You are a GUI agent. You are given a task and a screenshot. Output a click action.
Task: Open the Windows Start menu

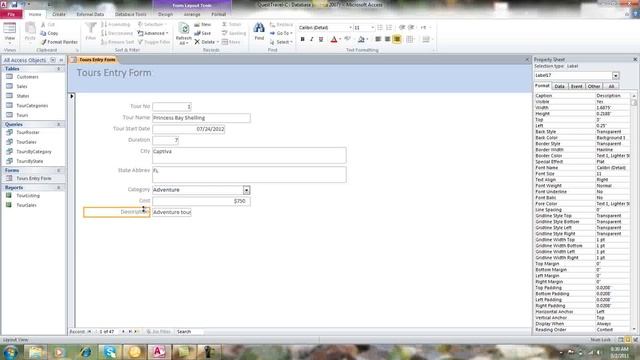(10, 351)
